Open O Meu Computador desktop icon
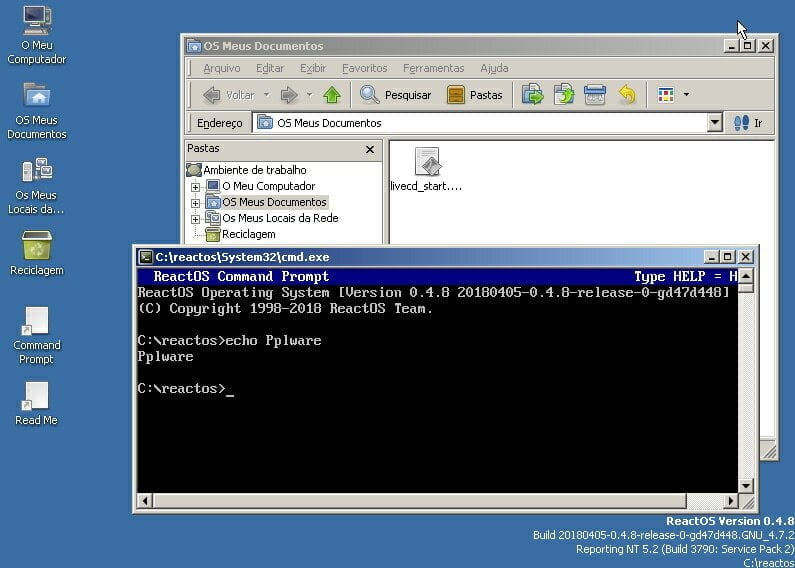Screen dimensions: 795x568 37,36
